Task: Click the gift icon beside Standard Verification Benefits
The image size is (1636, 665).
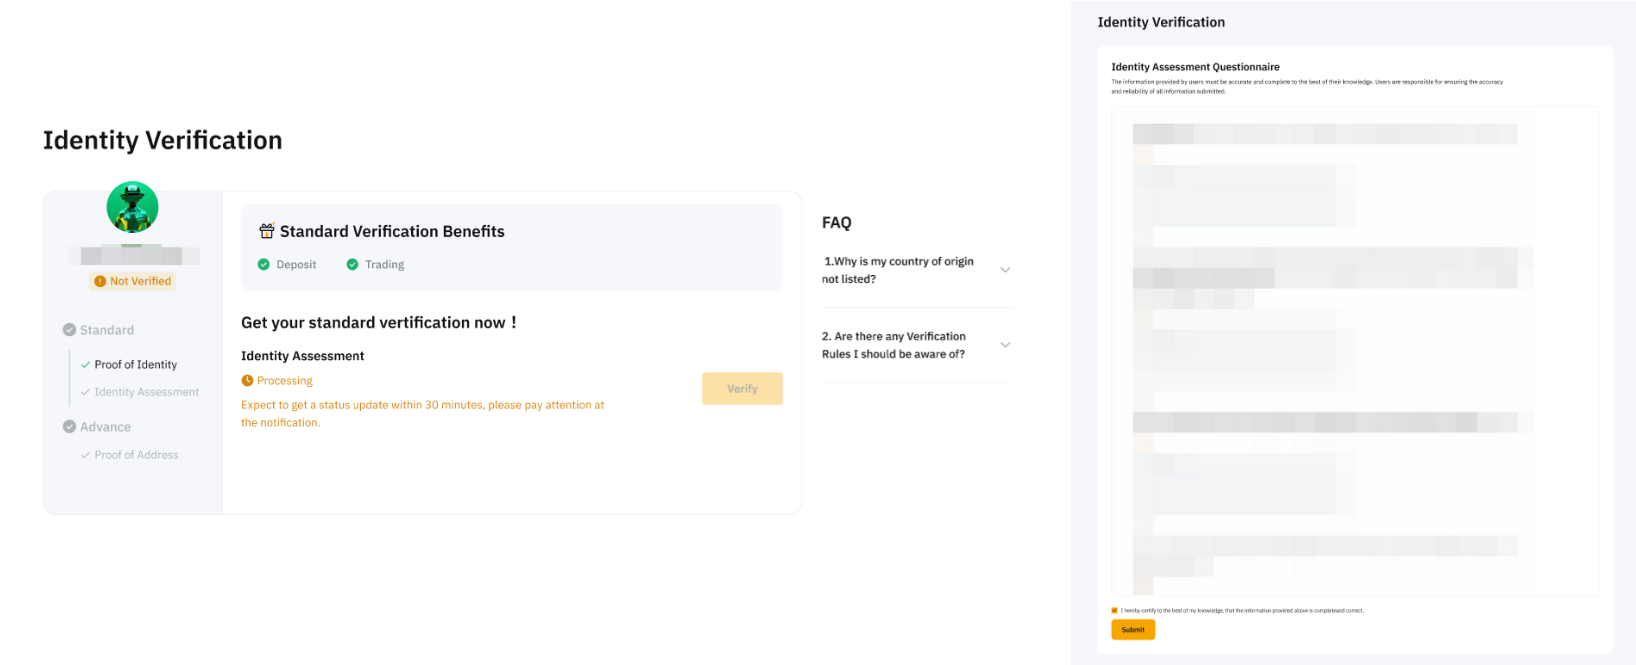Action: click(x=267, y=231)
